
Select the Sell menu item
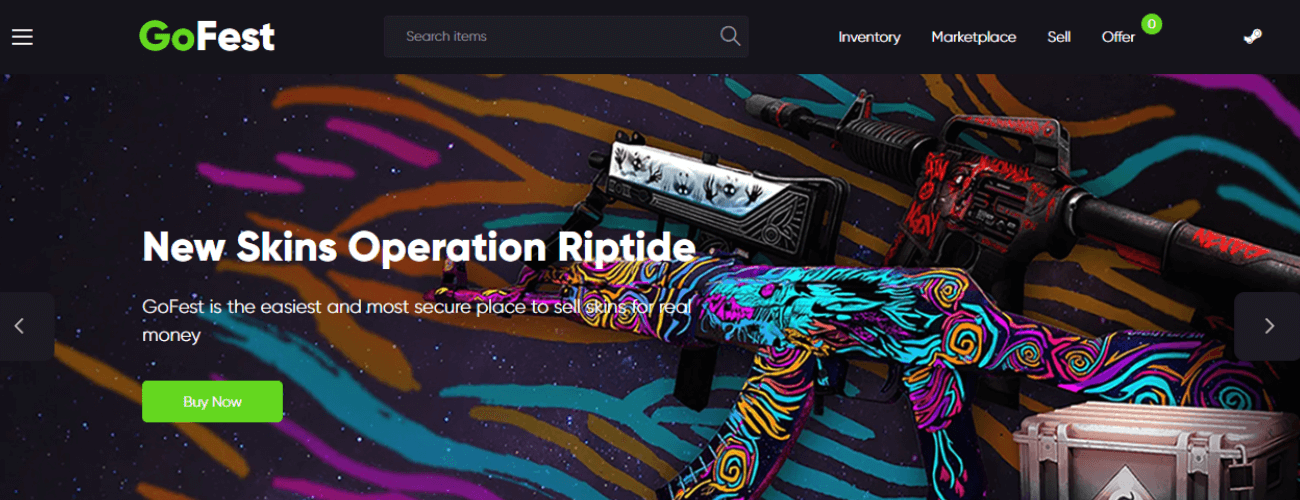(1059, 37)
